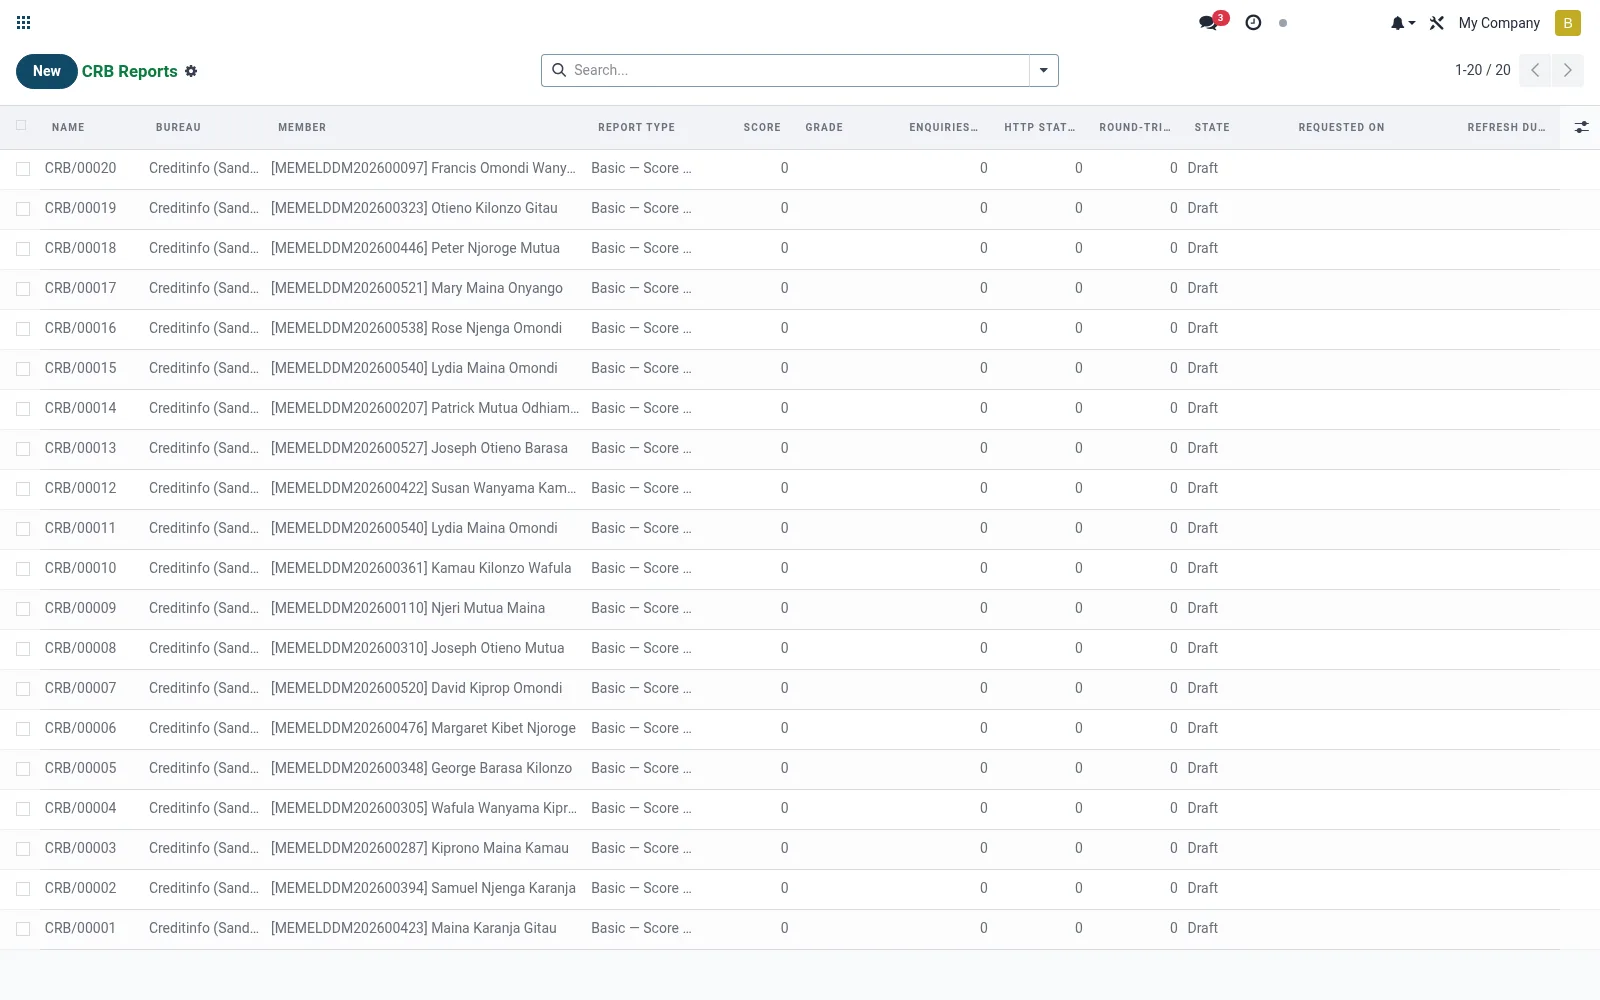Image resolution: width=1600 pixels, height=1000 pixels.
Task: Open the notifications bell icon
Action: click(1402, 23)
